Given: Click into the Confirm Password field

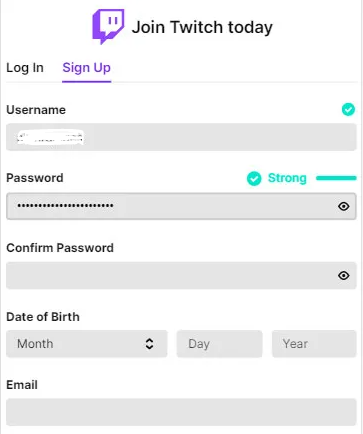Looking at the screenshot, I should click(x=181, y=275).
